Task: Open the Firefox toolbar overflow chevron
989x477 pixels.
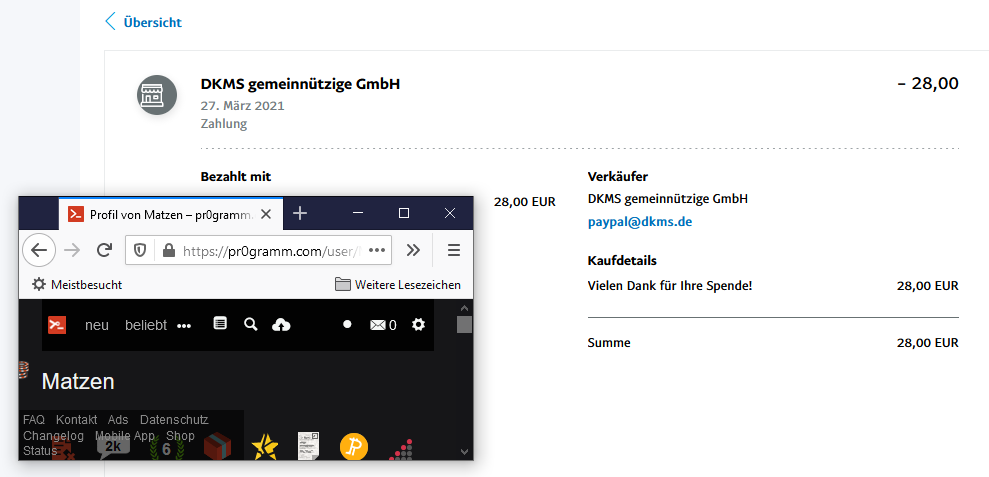Action: coord(413,250)
